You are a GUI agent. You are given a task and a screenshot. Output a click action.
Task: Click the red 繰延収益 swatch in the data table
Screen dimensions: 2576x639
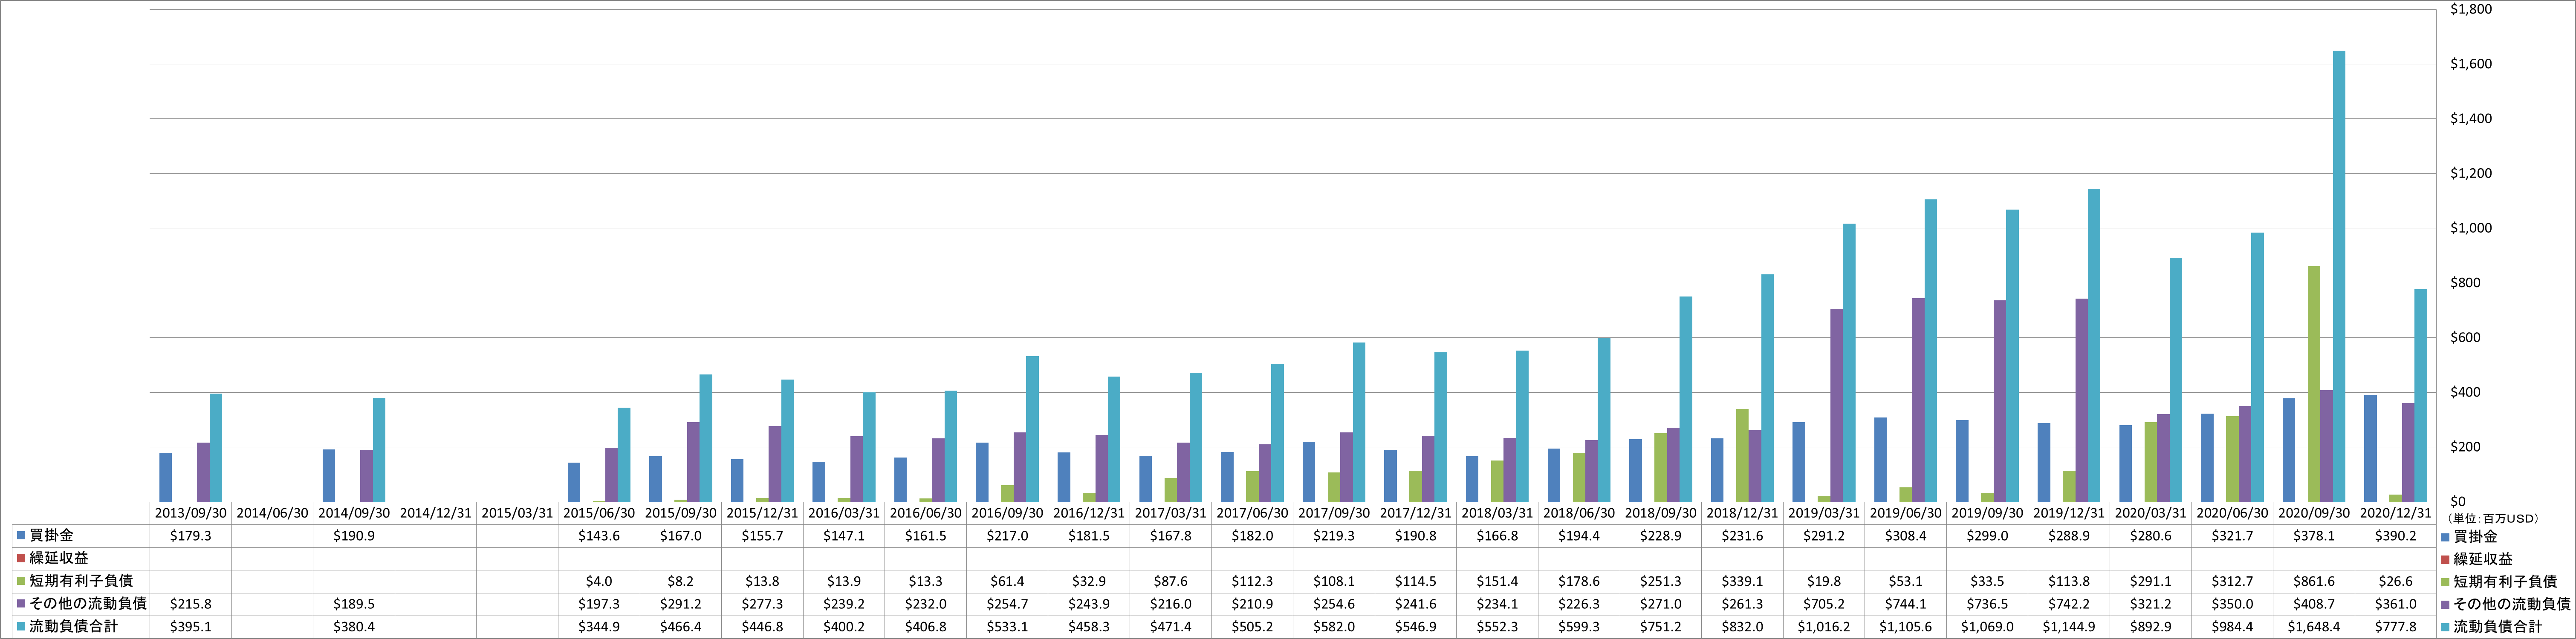coord(20,558)
